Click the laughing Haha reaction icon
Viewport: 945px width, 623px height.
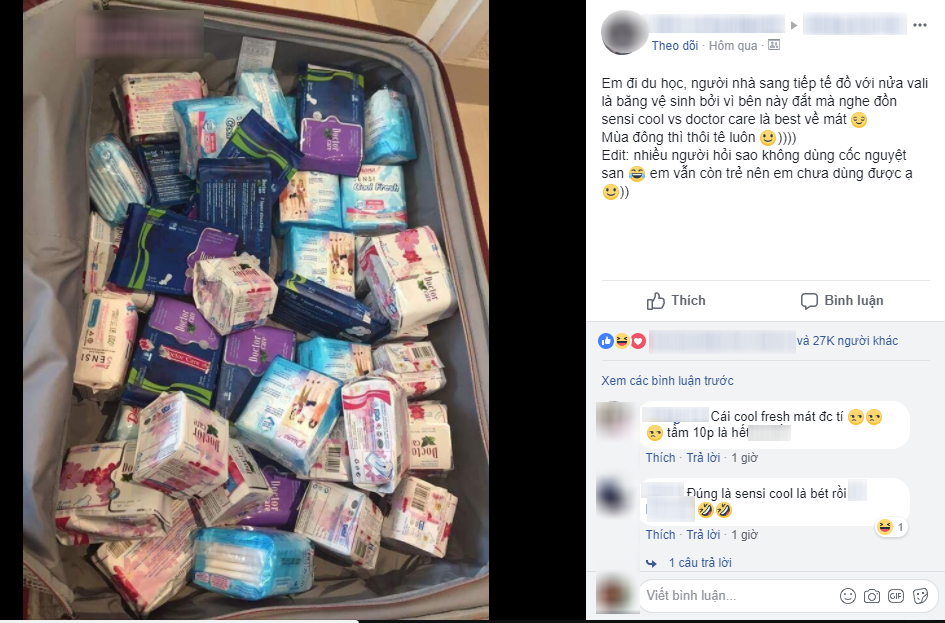[x=622, y=341]
